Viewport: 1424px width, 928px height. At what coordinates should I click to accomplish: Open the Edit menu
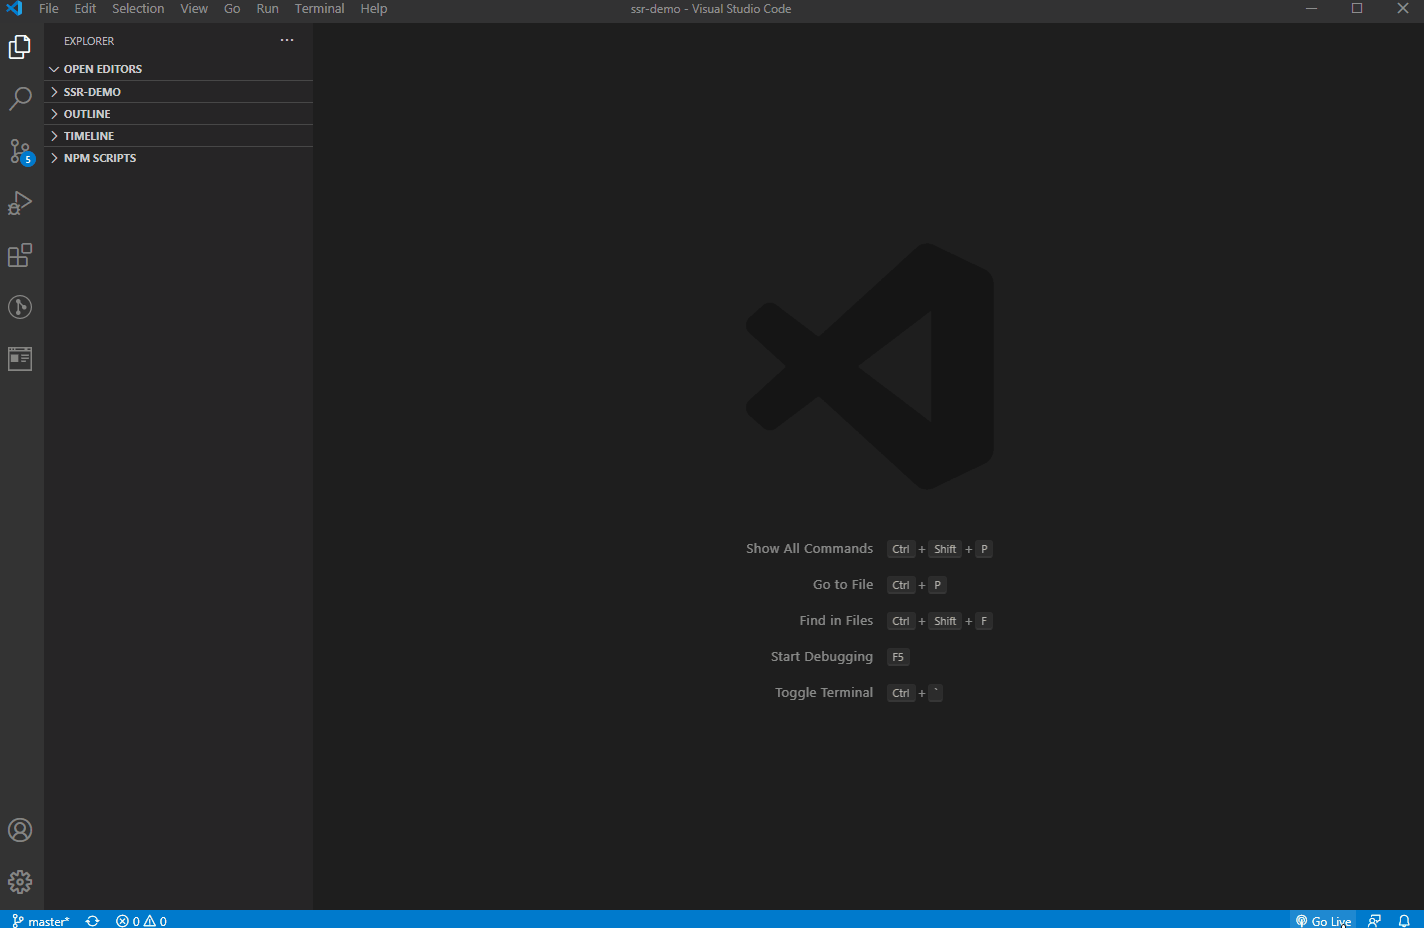(x=85, y=8)
